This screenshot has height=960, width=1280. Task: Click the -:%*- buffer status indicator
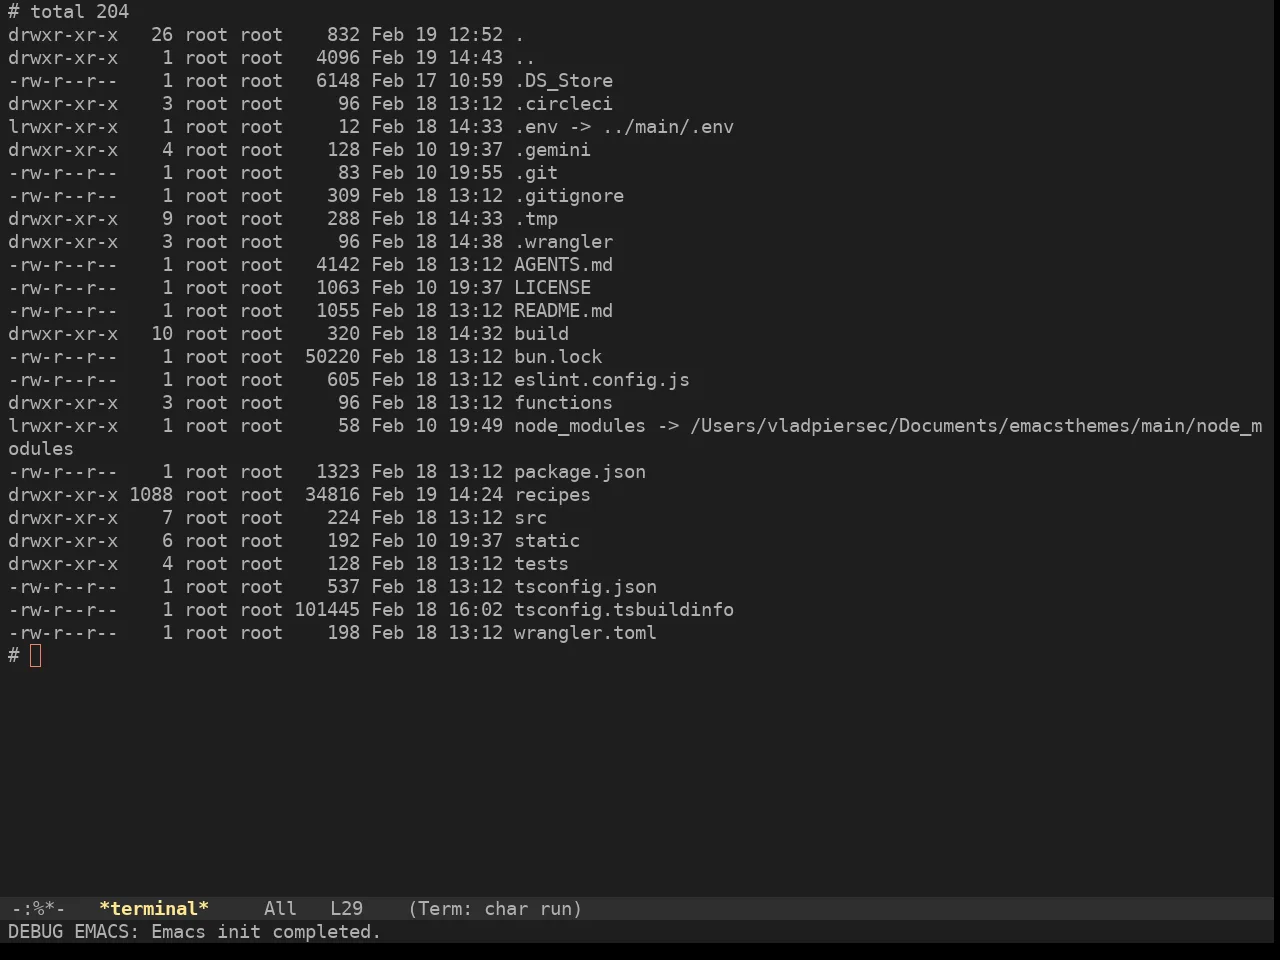pyautogui.click(x=38, y=909)
